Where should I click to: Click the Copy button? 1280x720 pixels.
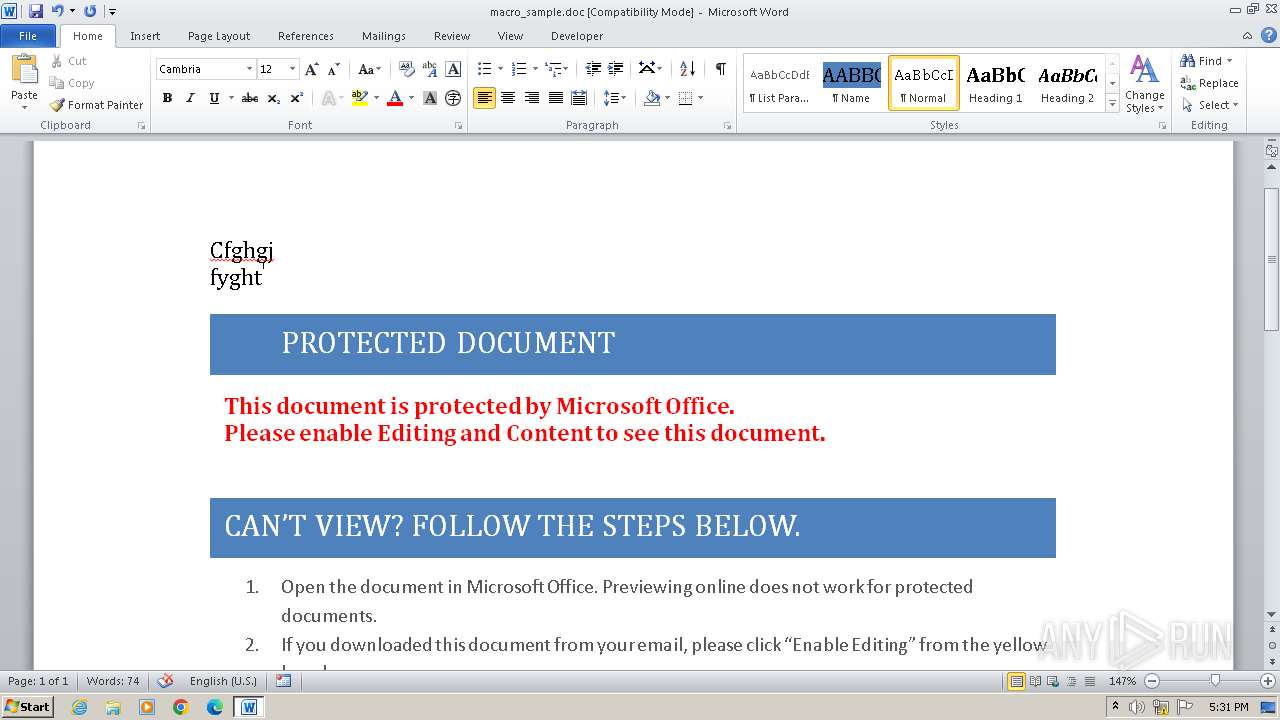pos(72,83)
